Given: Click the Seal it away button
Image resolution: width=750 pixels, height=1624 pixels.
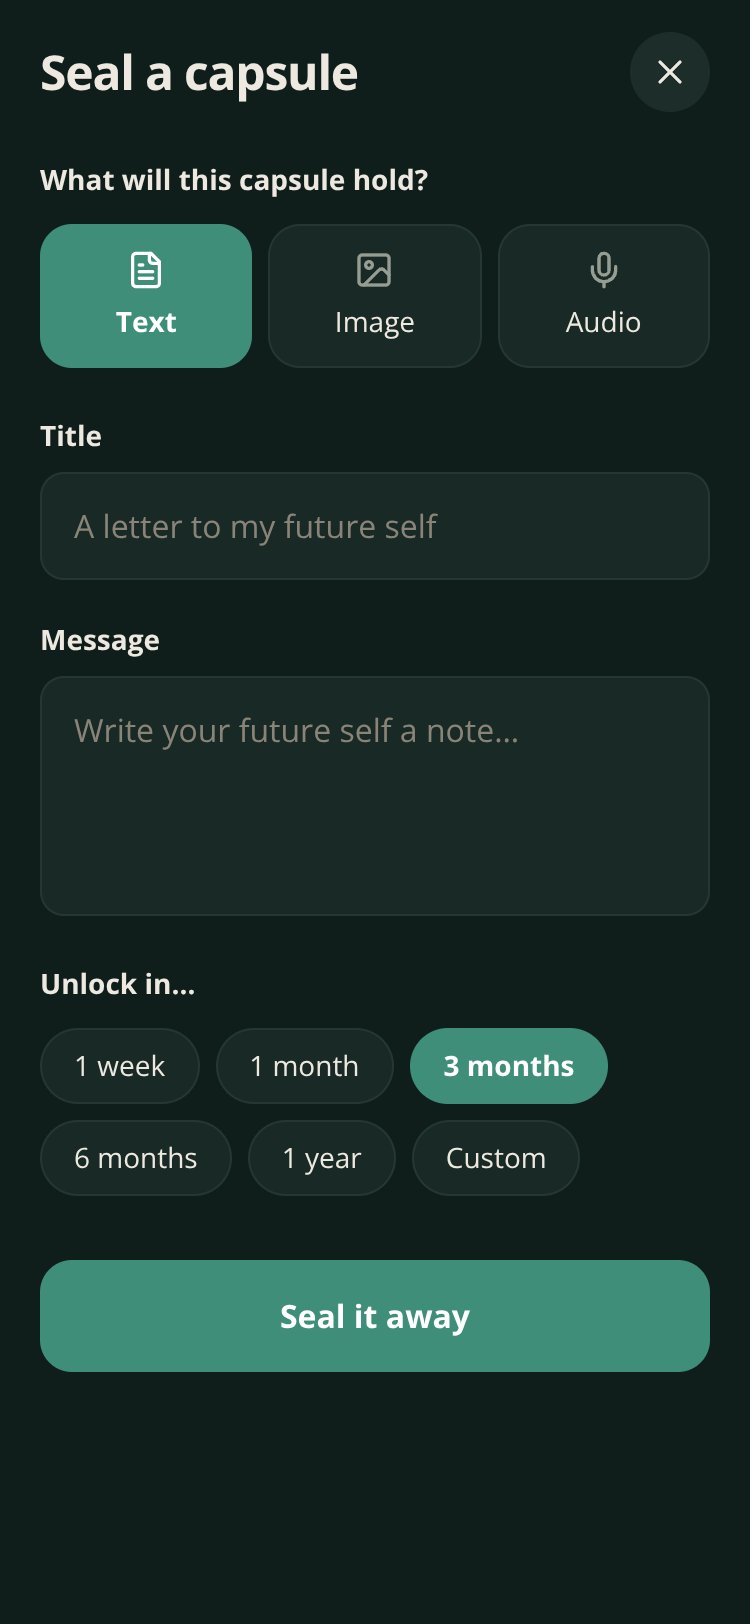Looking at the screenshot, I should (x=375, y=1316).
